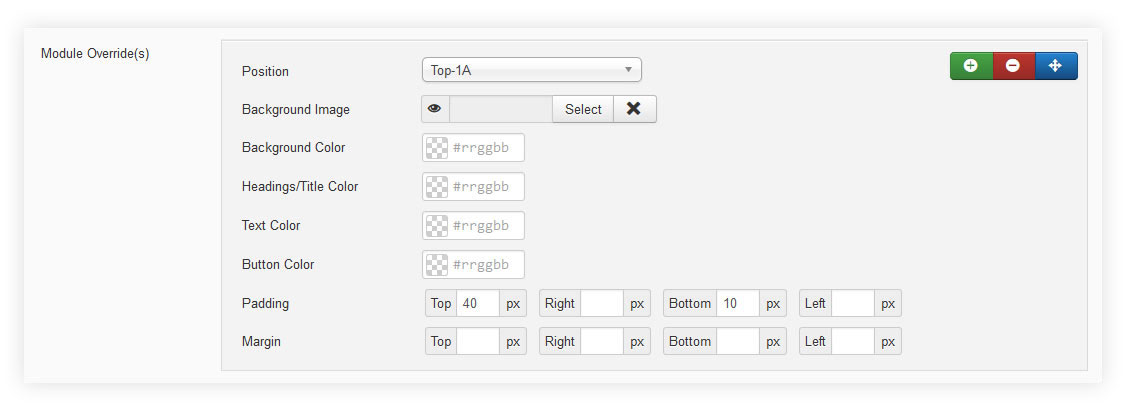1129x408 pixels.
Task: Open the Text Color swatch picker
Action: click(x=437, y=226)
